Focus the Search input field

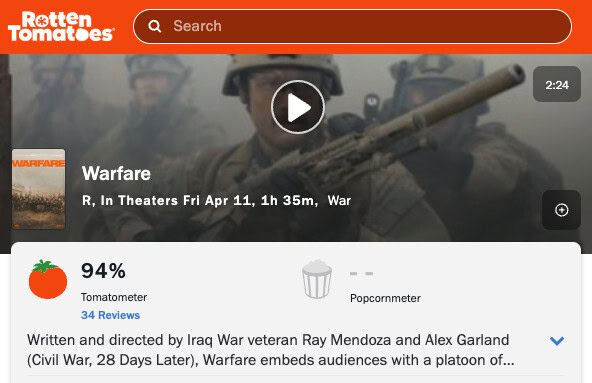tap(352, 26)
